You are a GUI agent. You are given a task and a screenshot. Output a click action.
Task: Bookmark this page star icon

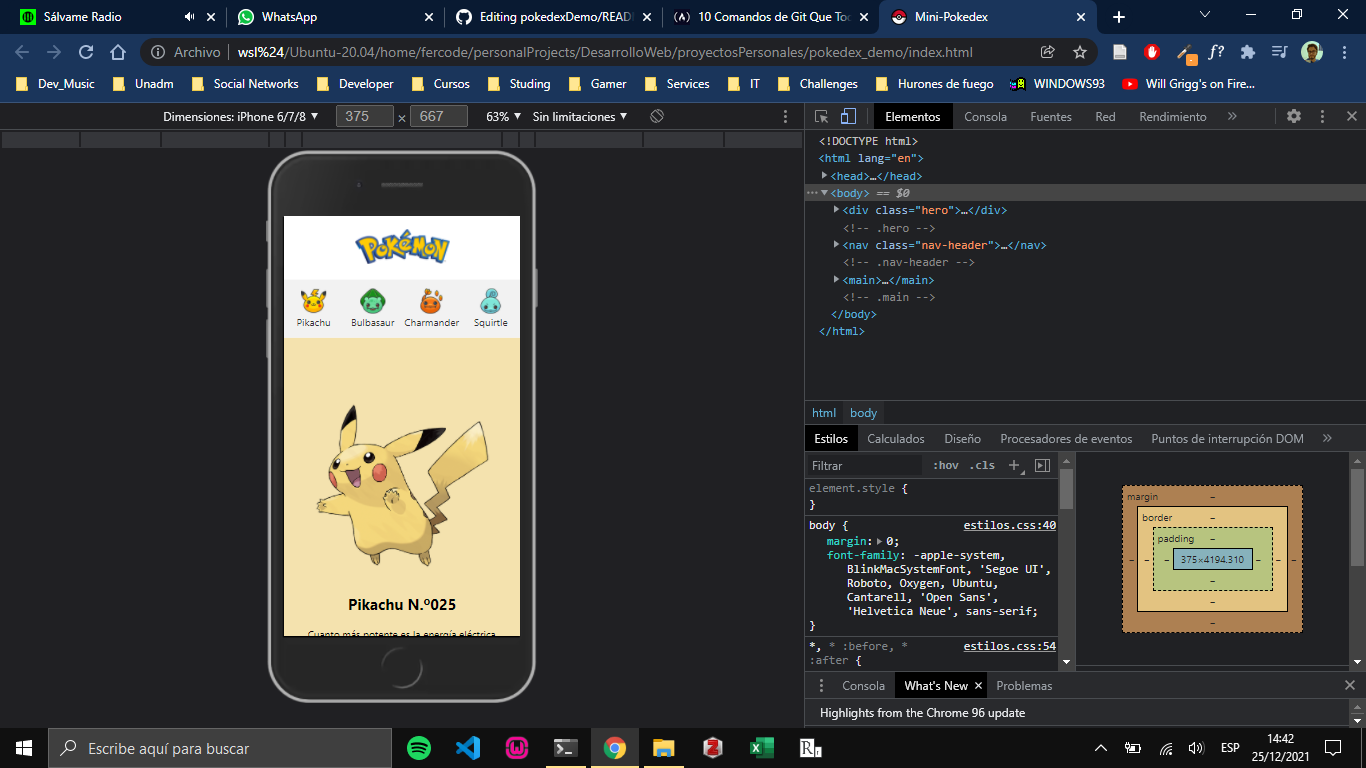tap(1079, 52)
